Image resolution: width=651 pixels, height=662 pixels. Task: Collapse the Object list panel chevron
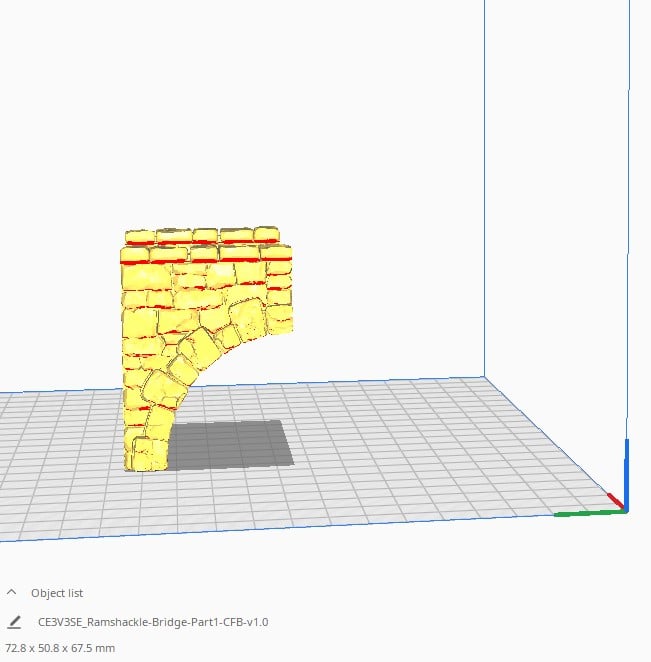12,592
